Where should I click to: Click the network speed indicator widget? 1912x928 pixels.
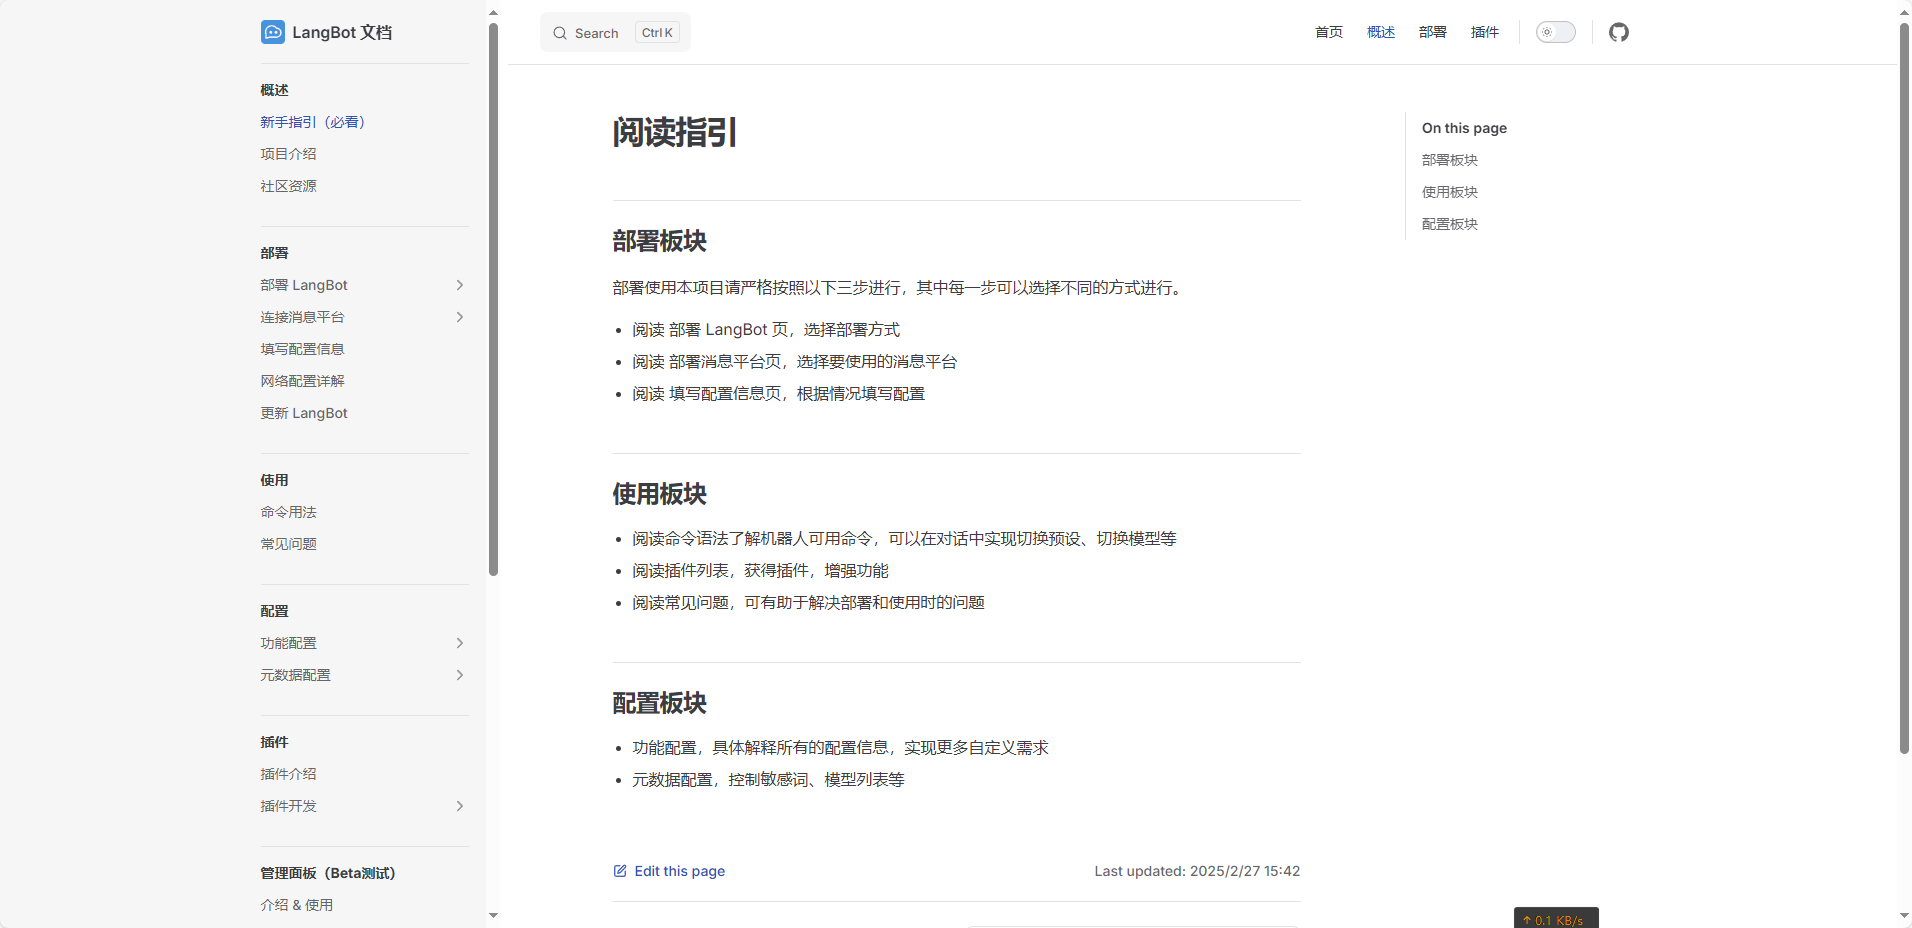click(x=1555, y=918)
